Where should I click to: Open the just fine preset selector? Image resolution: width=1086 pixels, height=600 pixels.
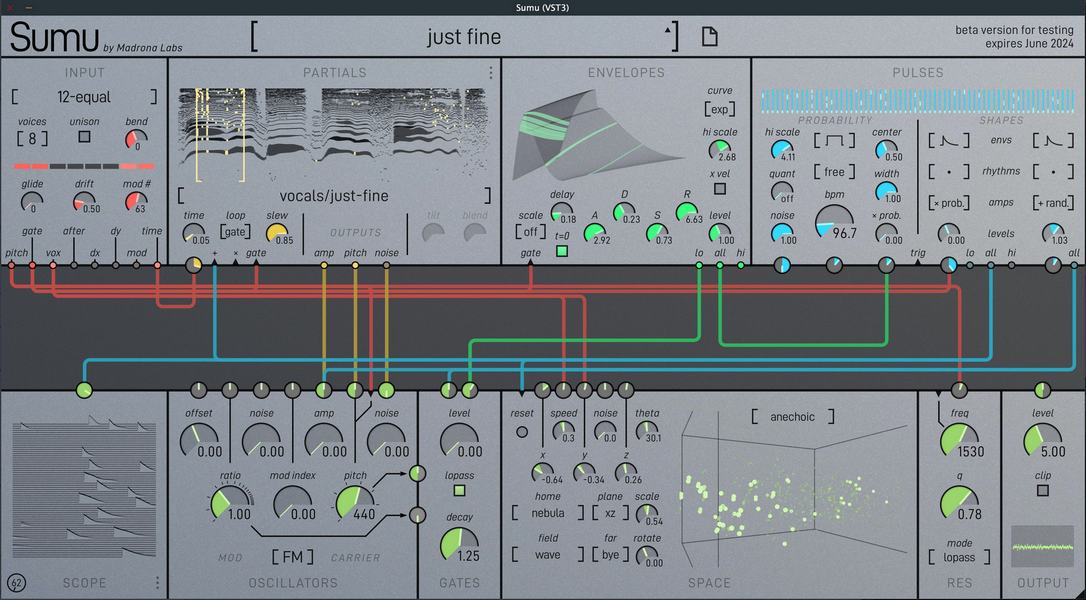464,37
